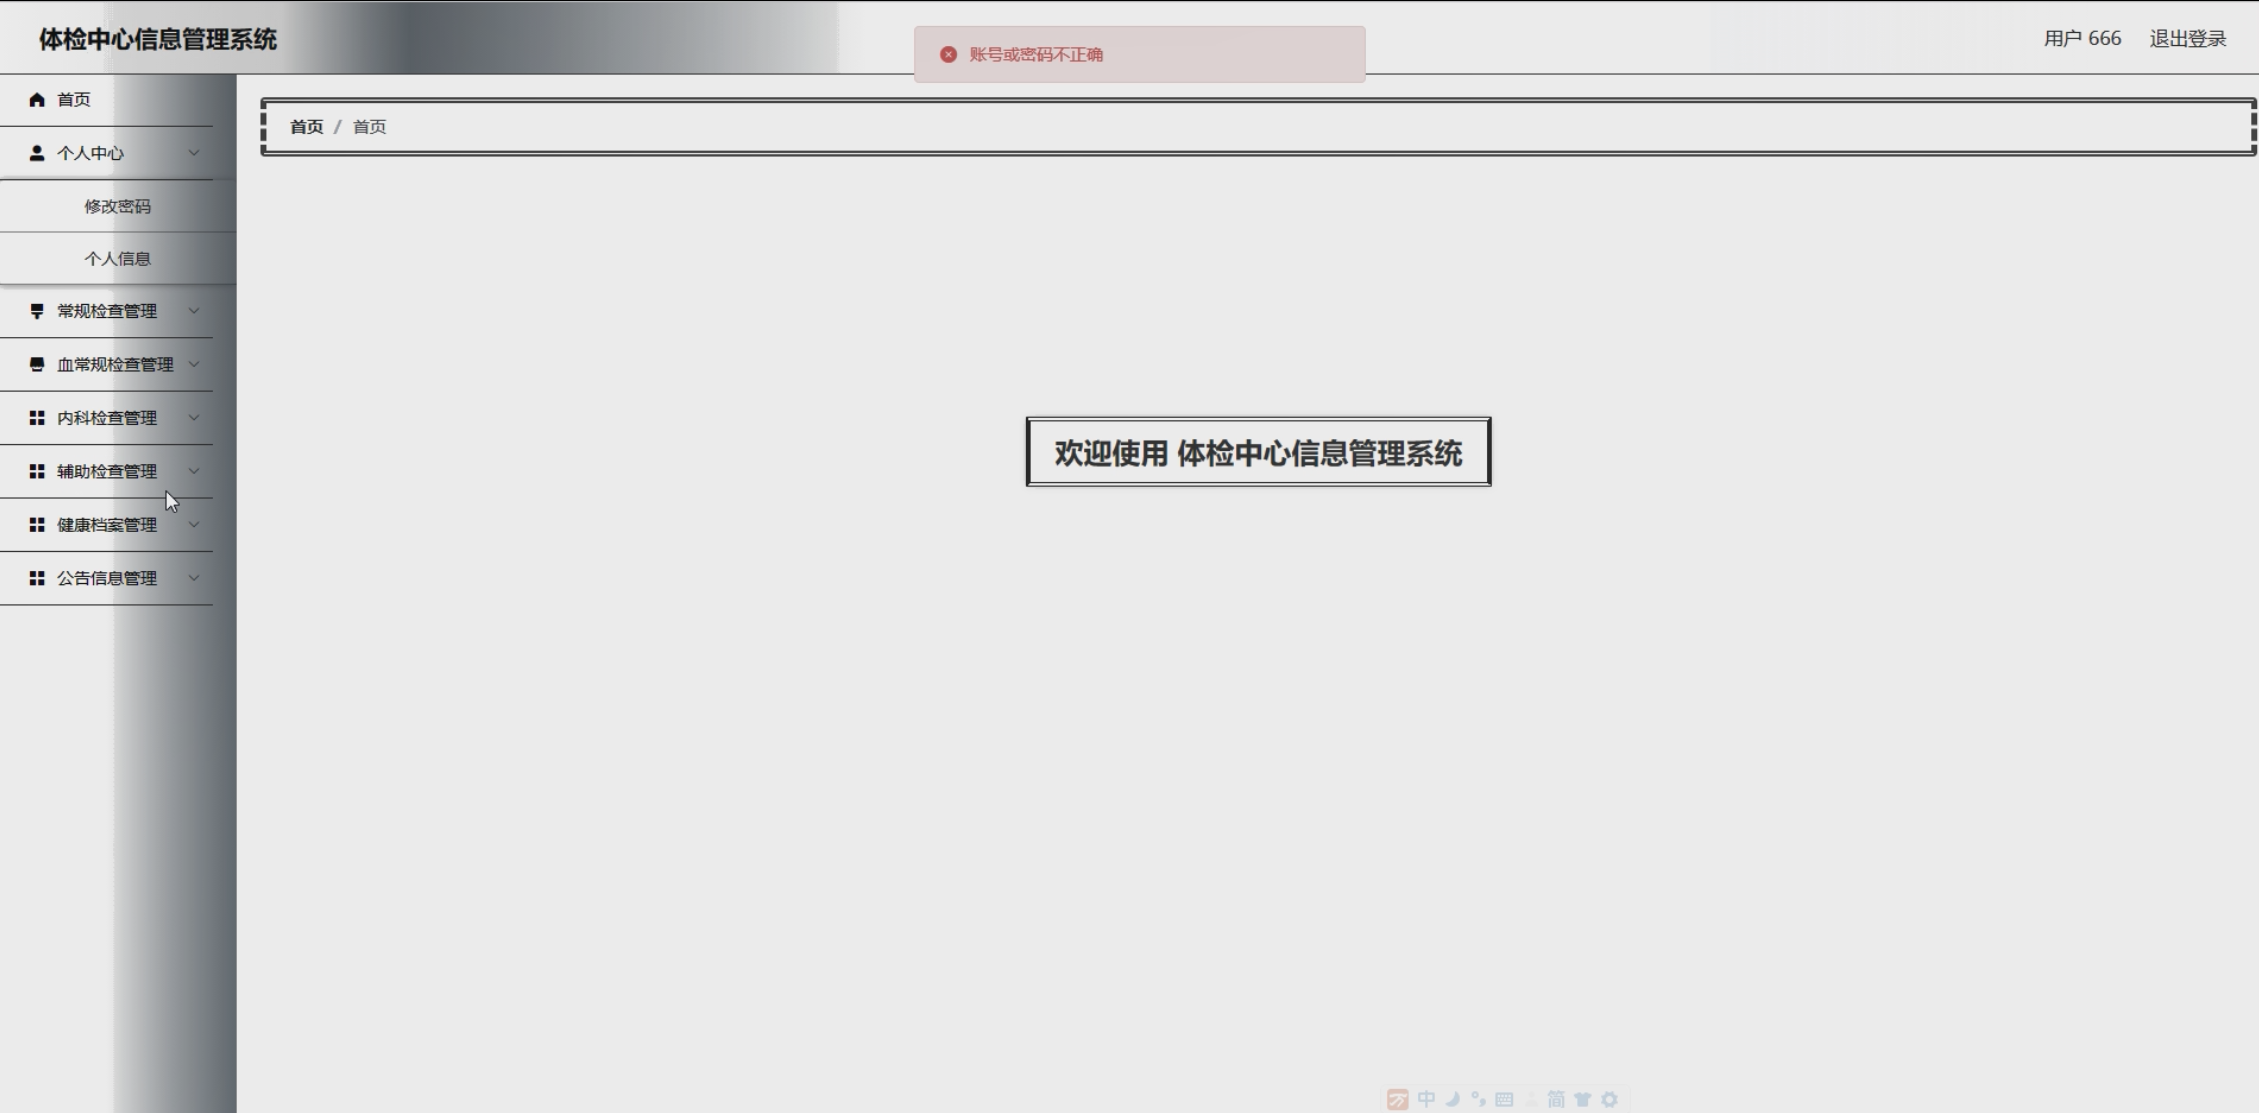Expand the 辅助检查管理 chevron
2259x1113 pixels.
point(194,471)
